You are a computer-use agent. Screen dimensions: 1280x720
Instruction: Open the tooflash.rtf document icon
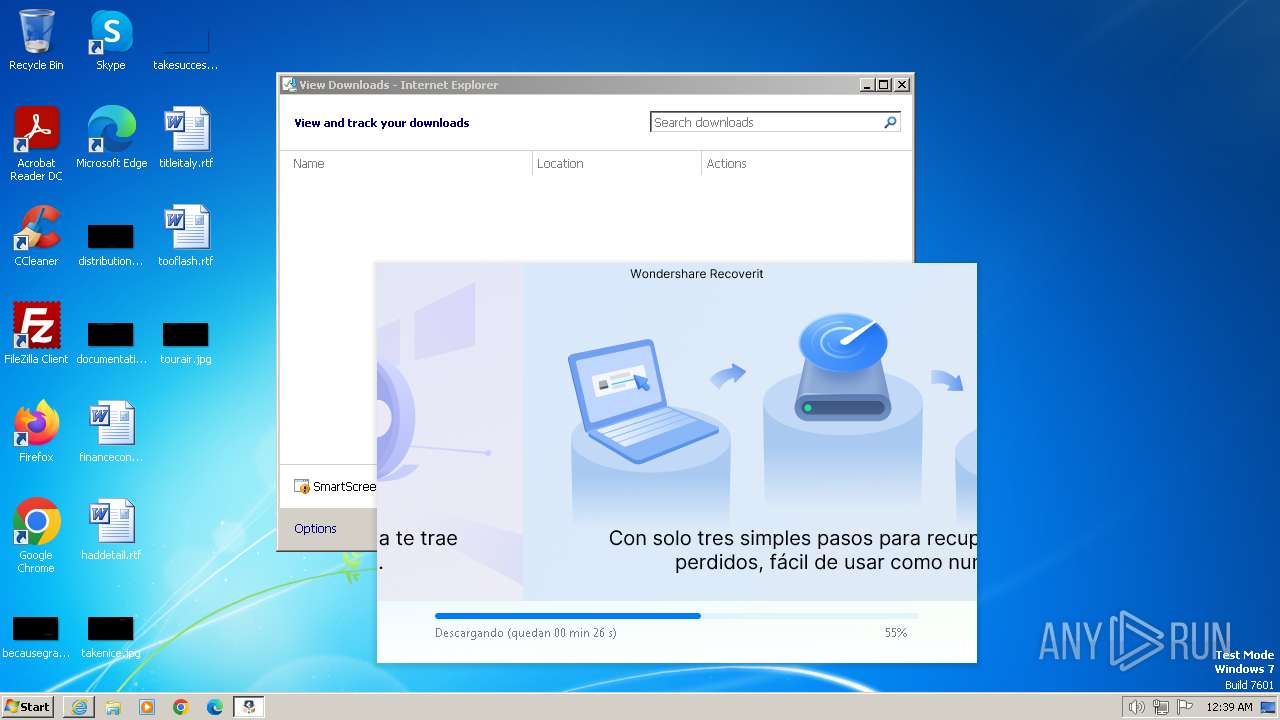[186, 235]
